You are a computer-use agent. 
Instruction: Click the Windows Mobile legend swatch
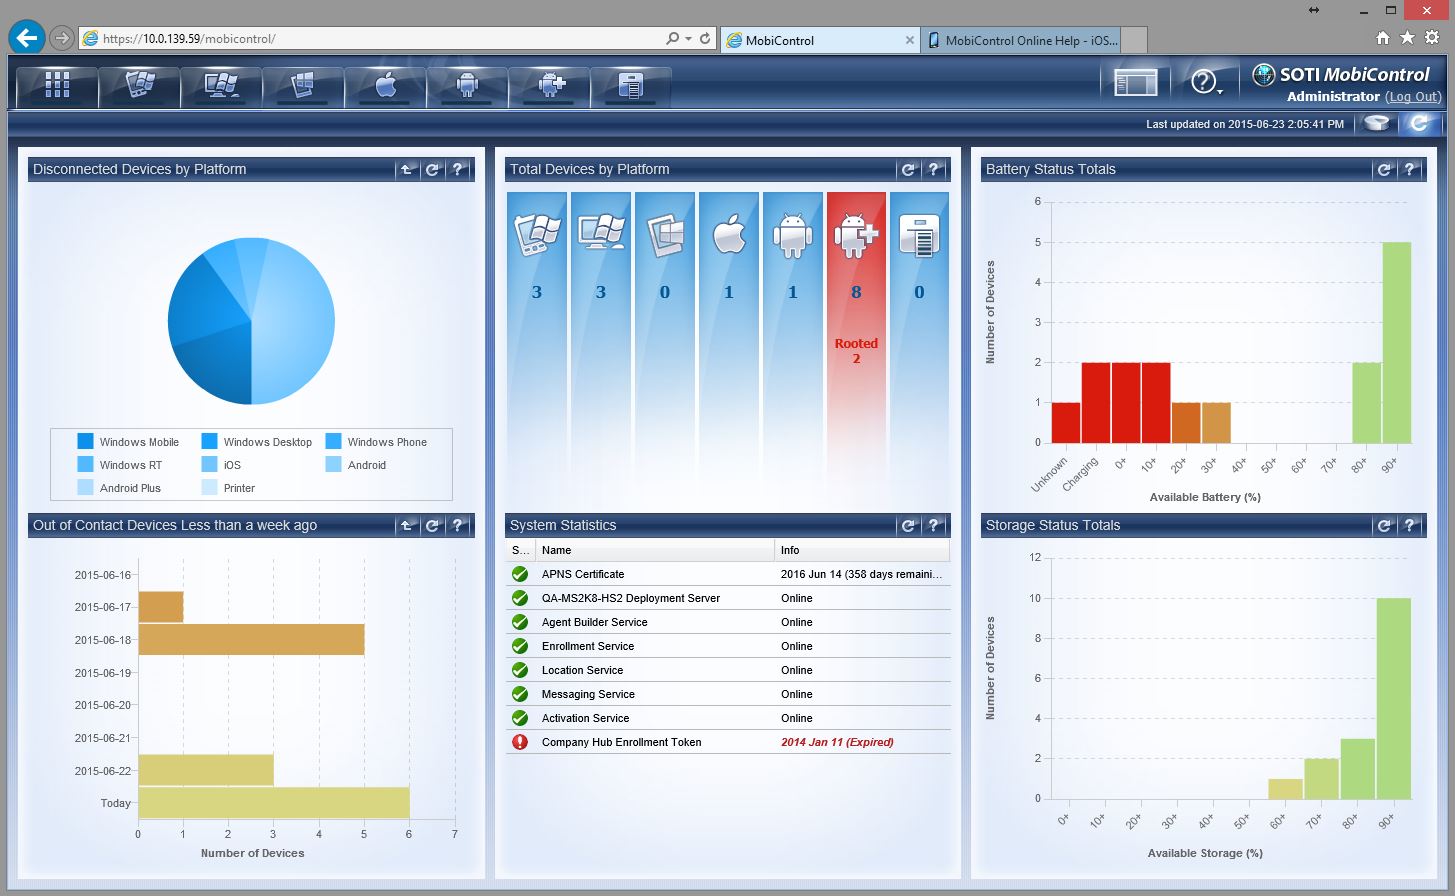[x=85, y=441]
